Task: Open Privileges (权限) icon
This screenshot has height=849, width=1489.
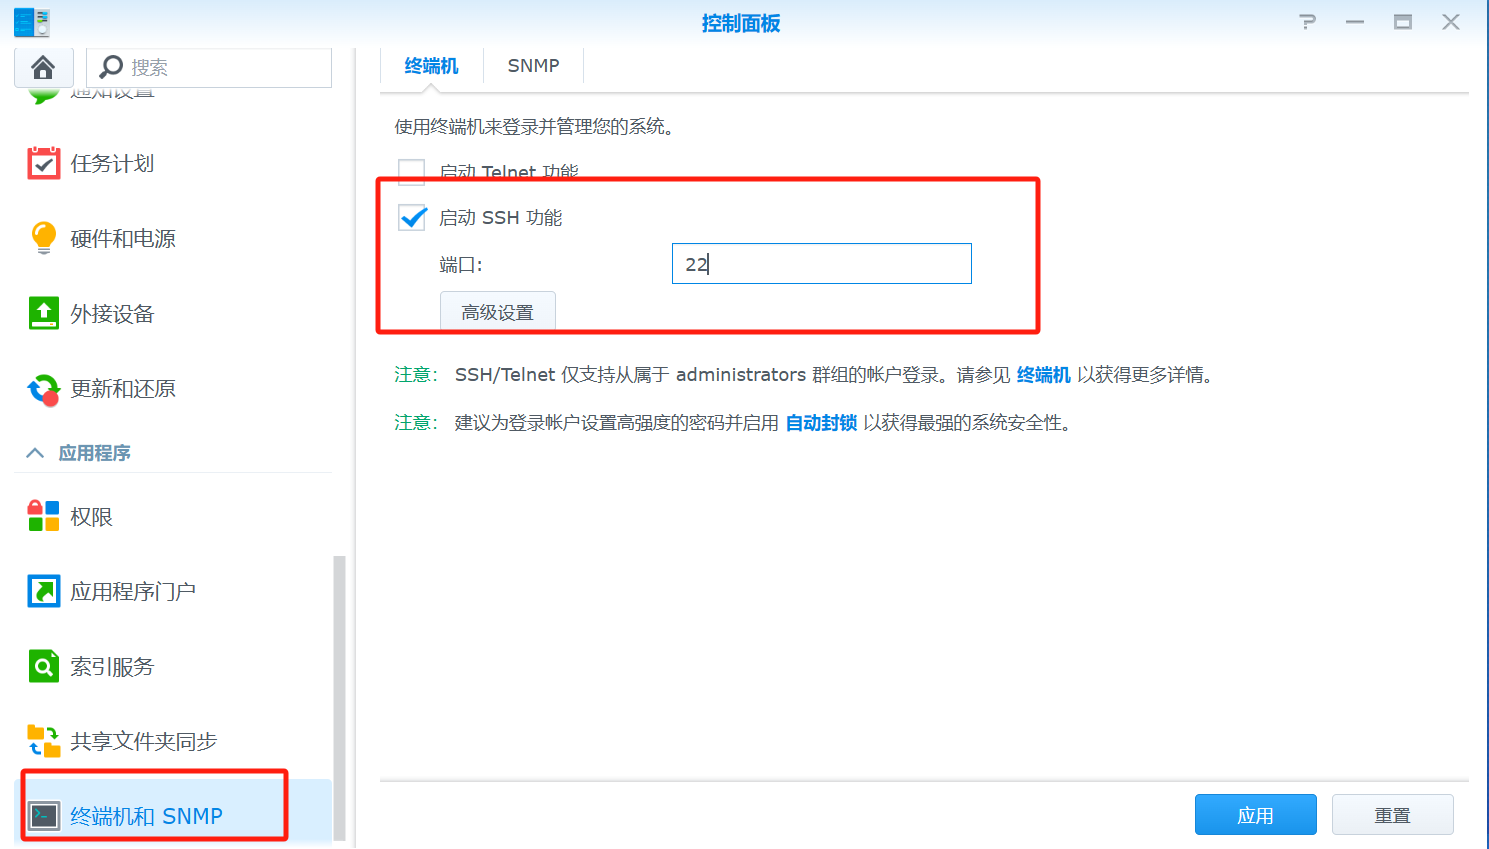Action: tap(43, 516)
